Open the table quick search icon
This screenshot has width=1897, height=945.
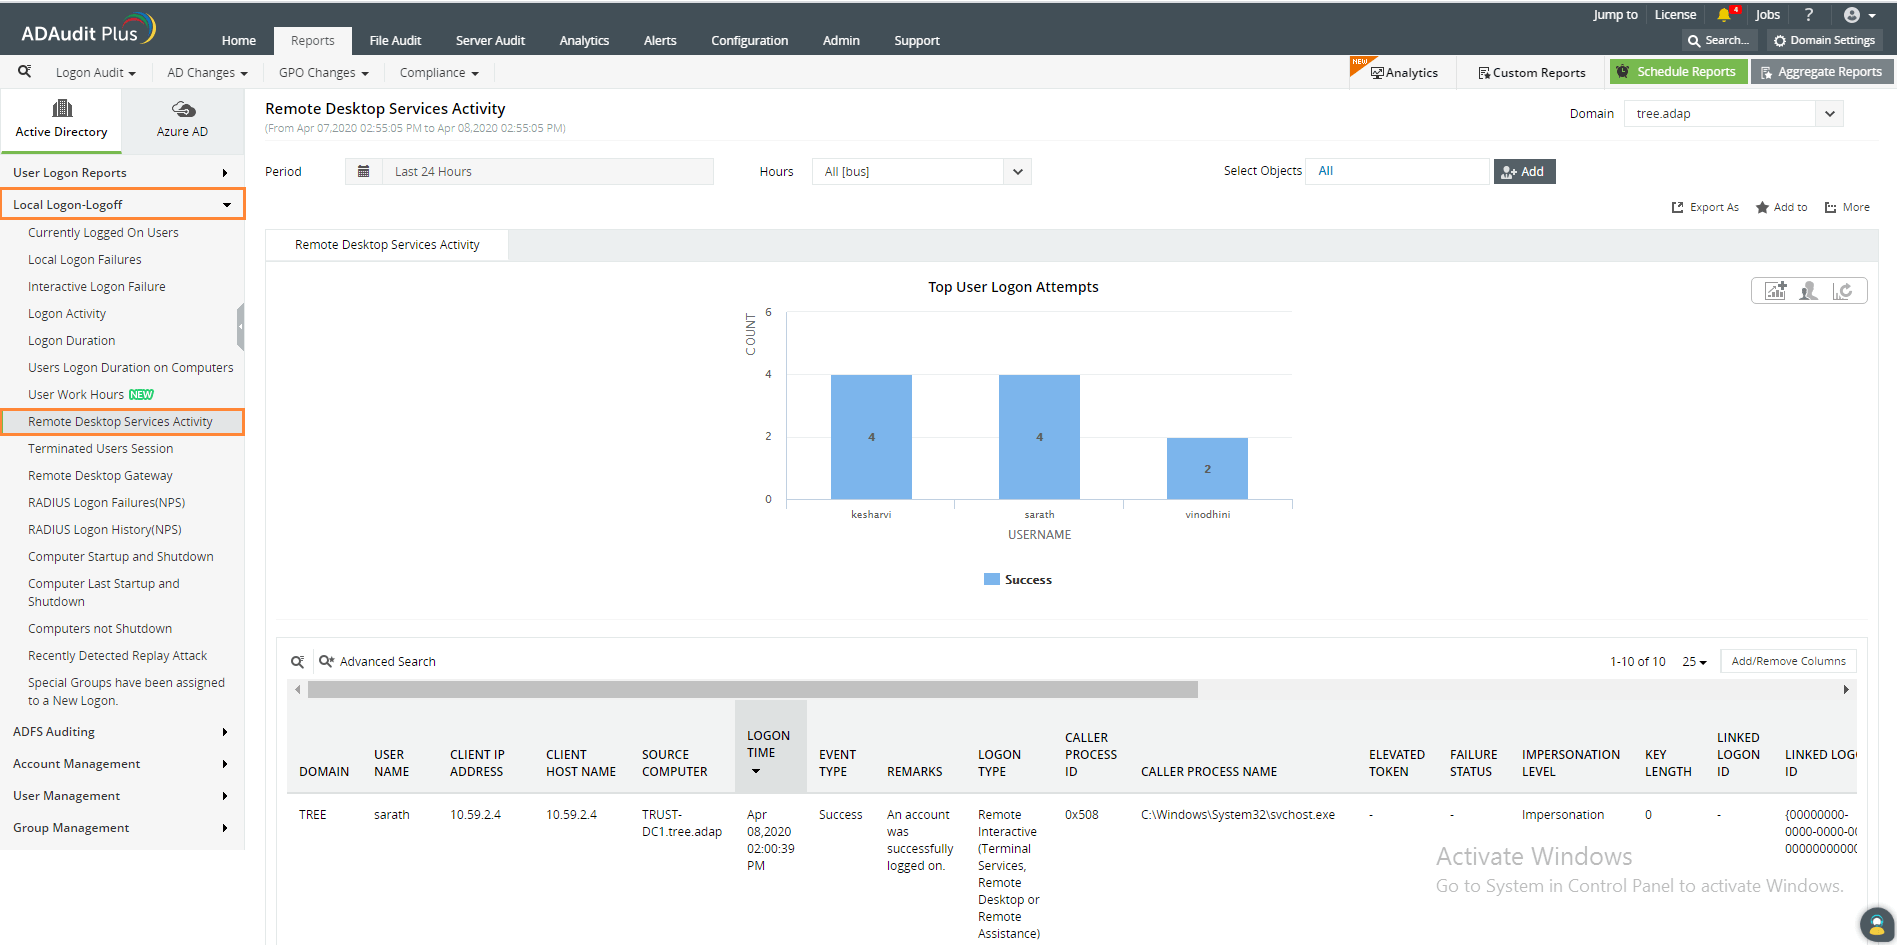[297, 662]
